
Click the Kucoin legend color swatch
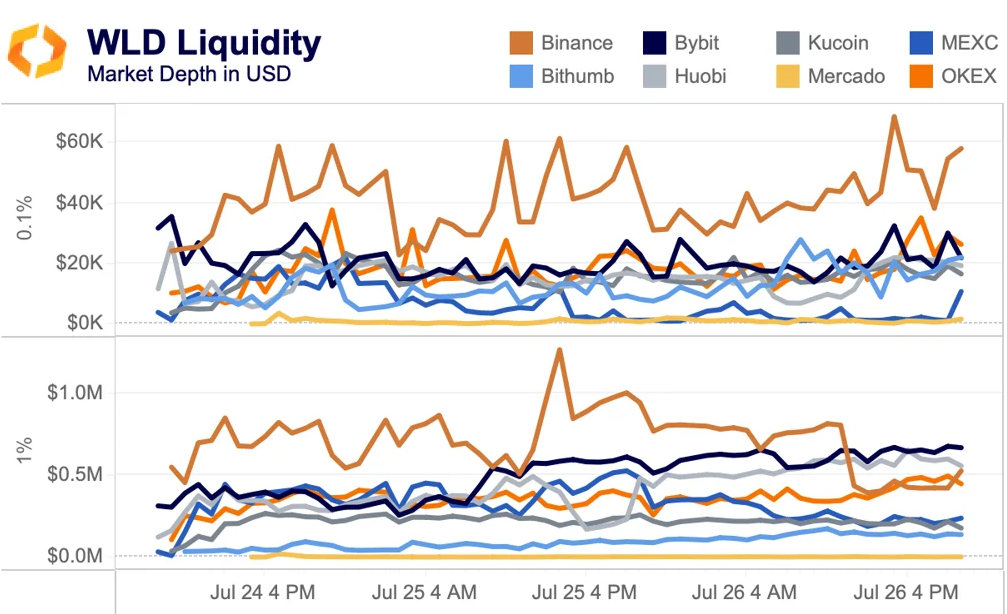(787, 43)
